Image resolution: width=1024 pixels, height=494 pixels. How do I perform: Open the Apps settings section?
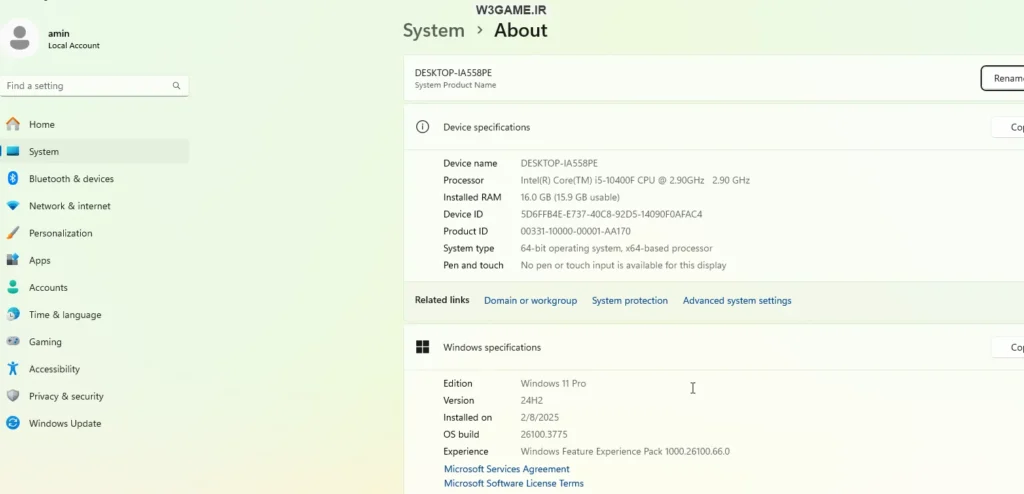[95, 260]
